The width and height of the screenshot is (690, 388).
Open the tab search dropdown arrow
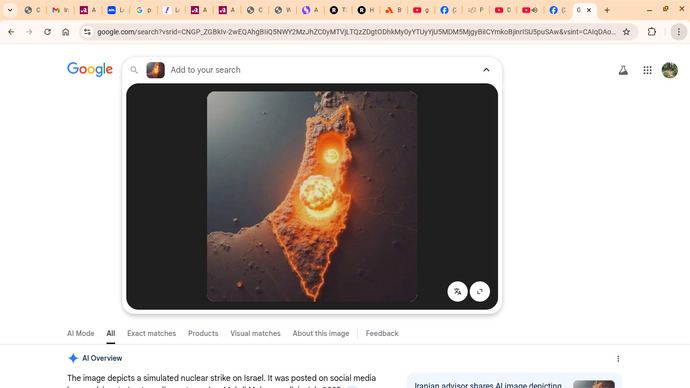[10, 10]
